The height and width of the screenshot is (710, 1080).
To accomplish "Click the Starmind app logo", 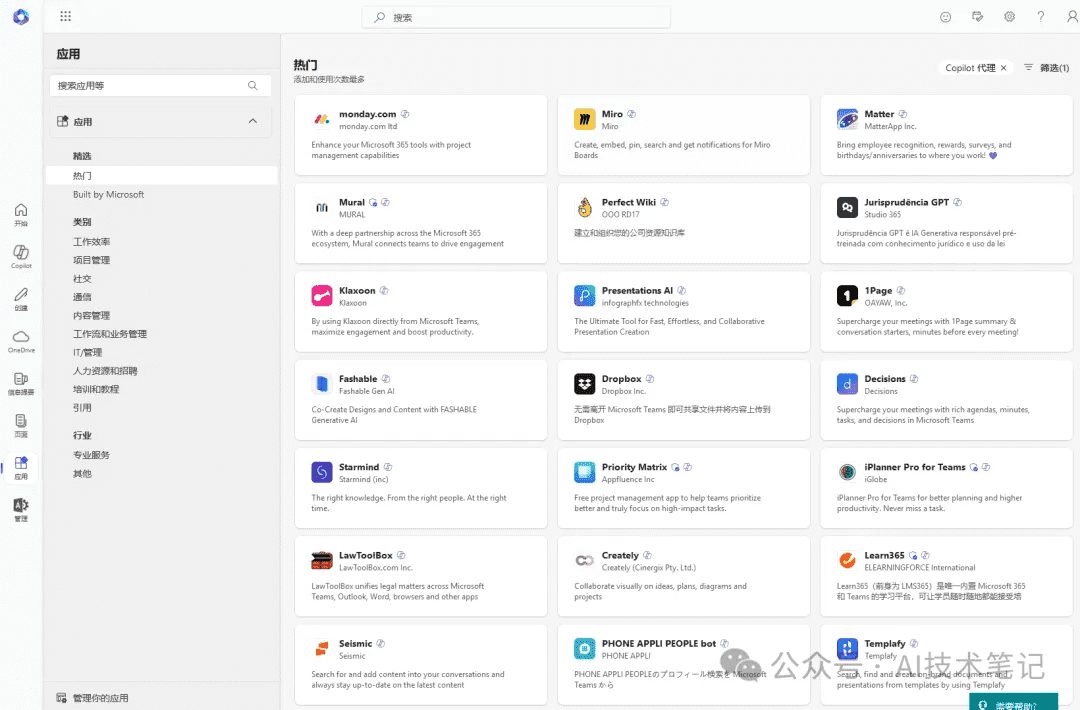I will pos(322,472).
